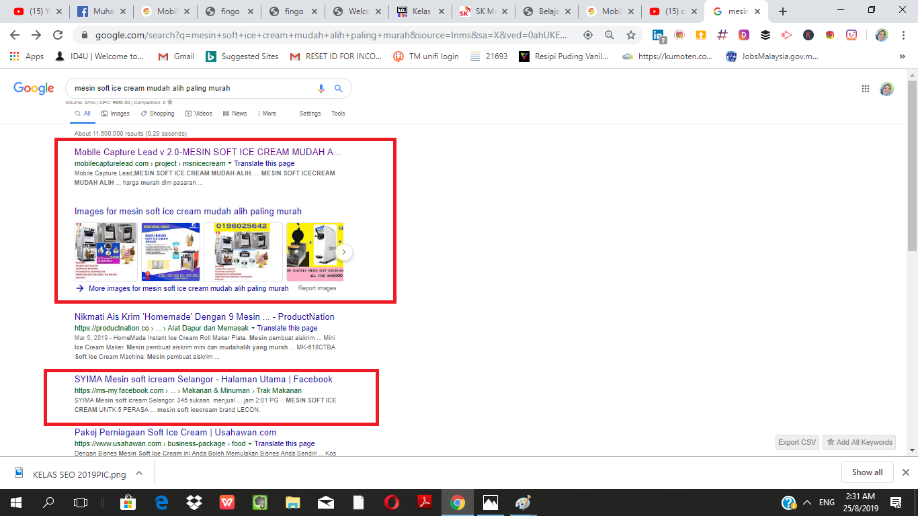The height and width of the screenshot is (516, 918).
Task: Expand the arrow beside usahawan.com result URL
Action: tap(249, 443)
